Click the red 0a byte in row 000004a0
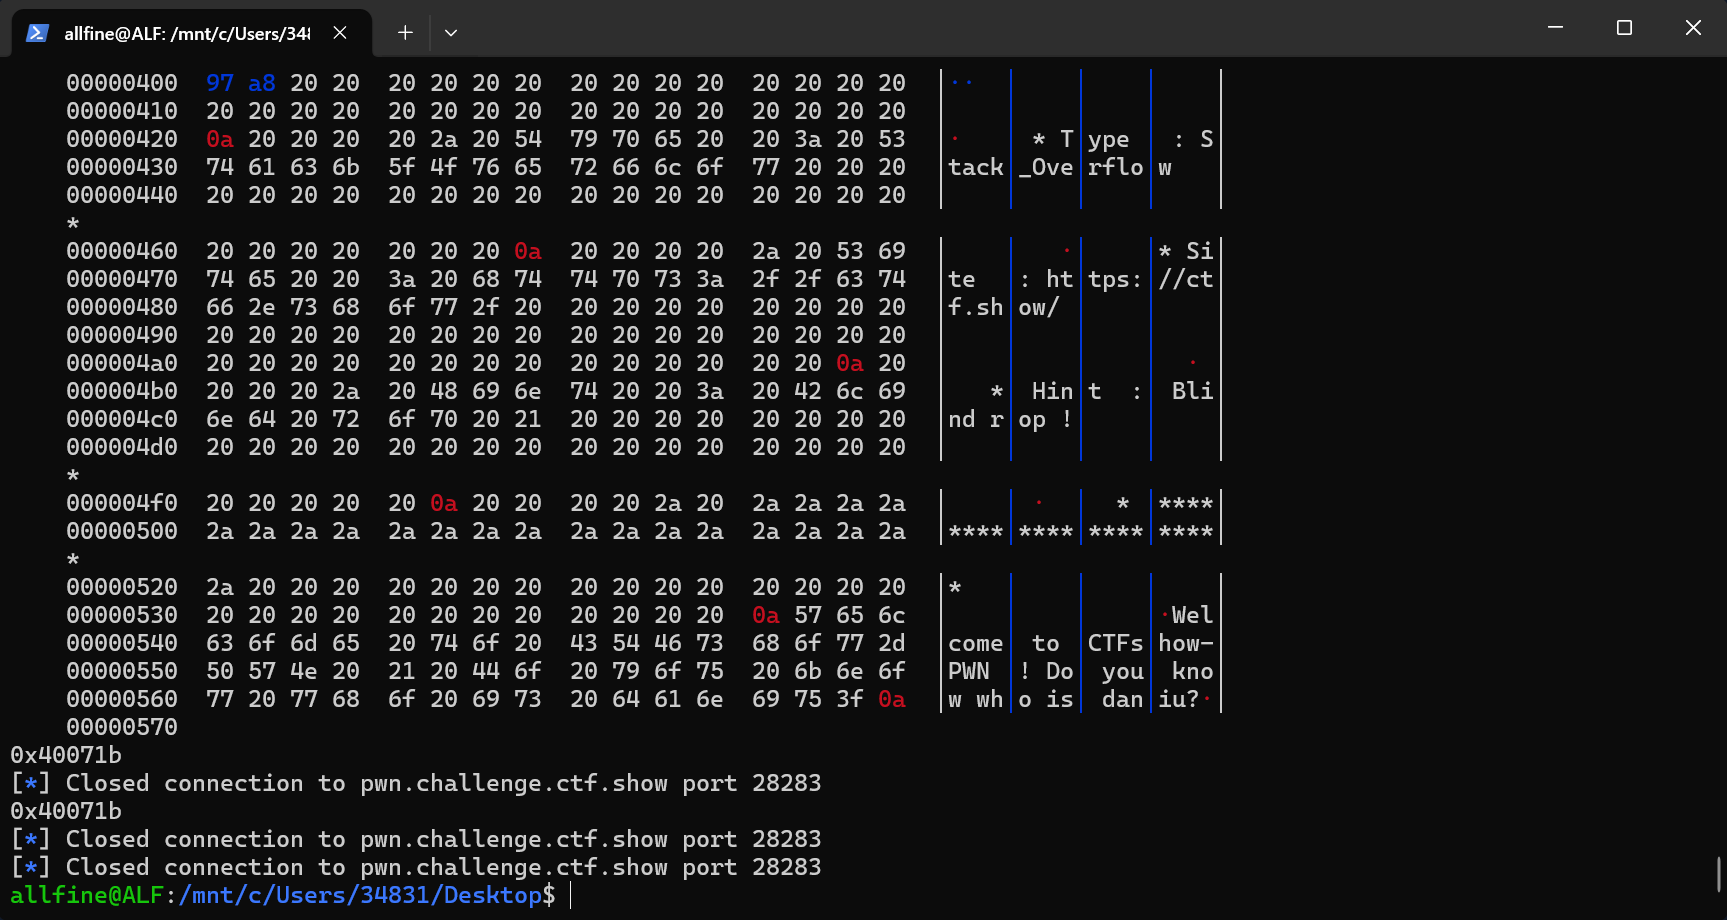The height and width of the screenshot is (920, 1727). (850, 363)
